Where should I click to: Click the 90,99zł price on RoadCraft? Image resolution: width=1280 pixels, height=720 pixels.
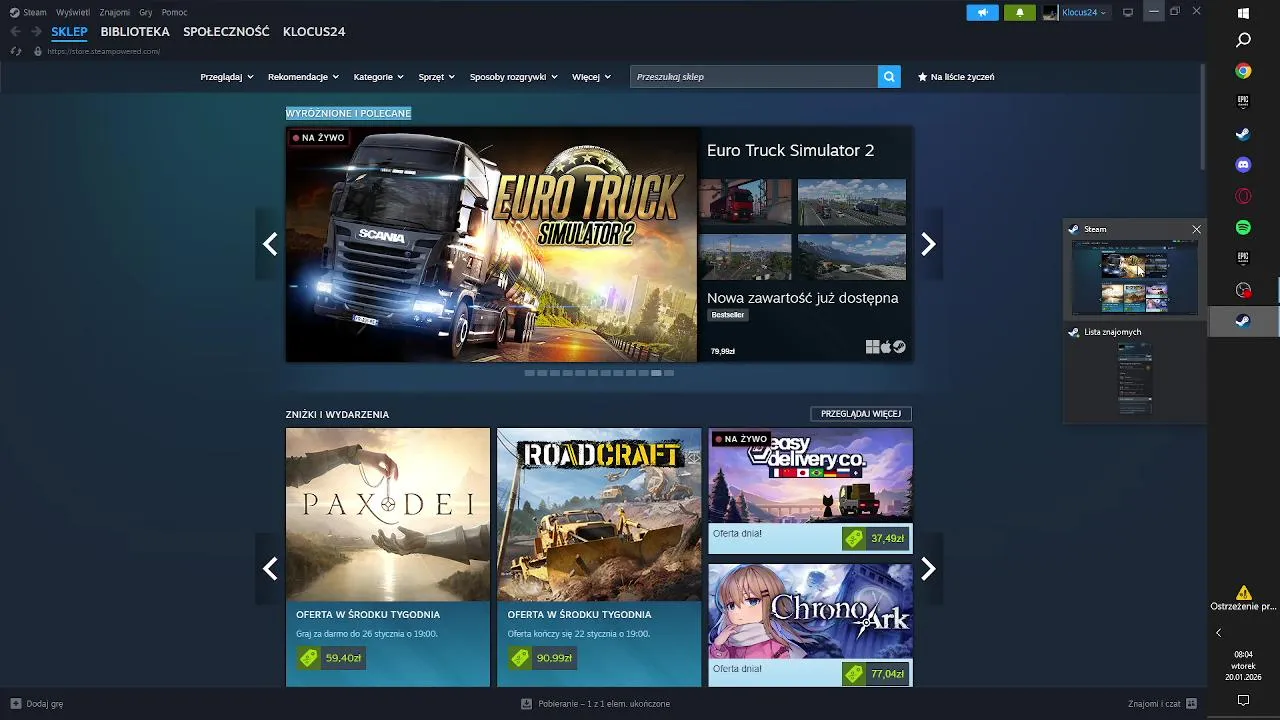click(541, 658)
